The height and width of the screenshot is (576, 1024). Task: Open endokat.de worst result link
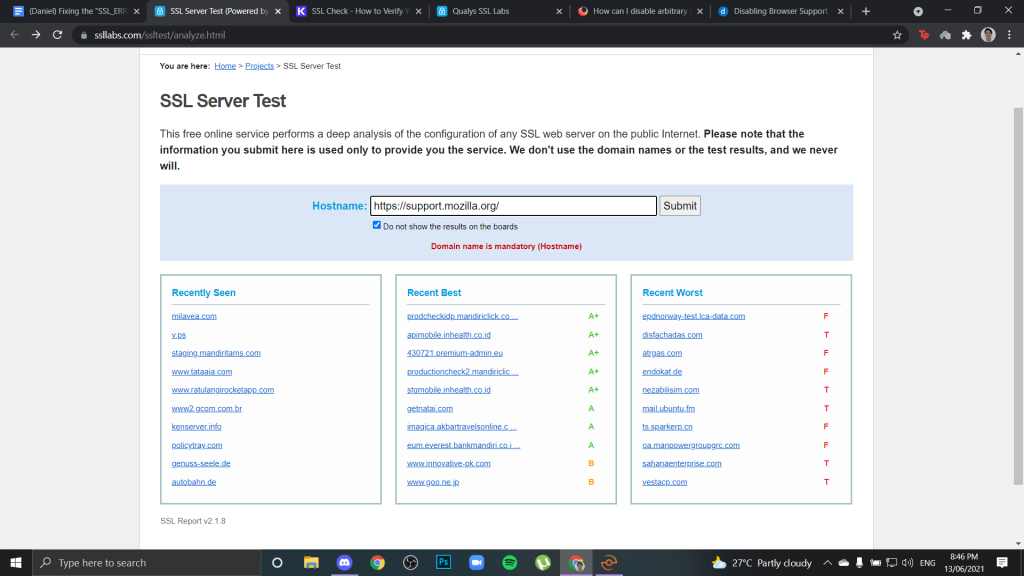coord(662,372)
